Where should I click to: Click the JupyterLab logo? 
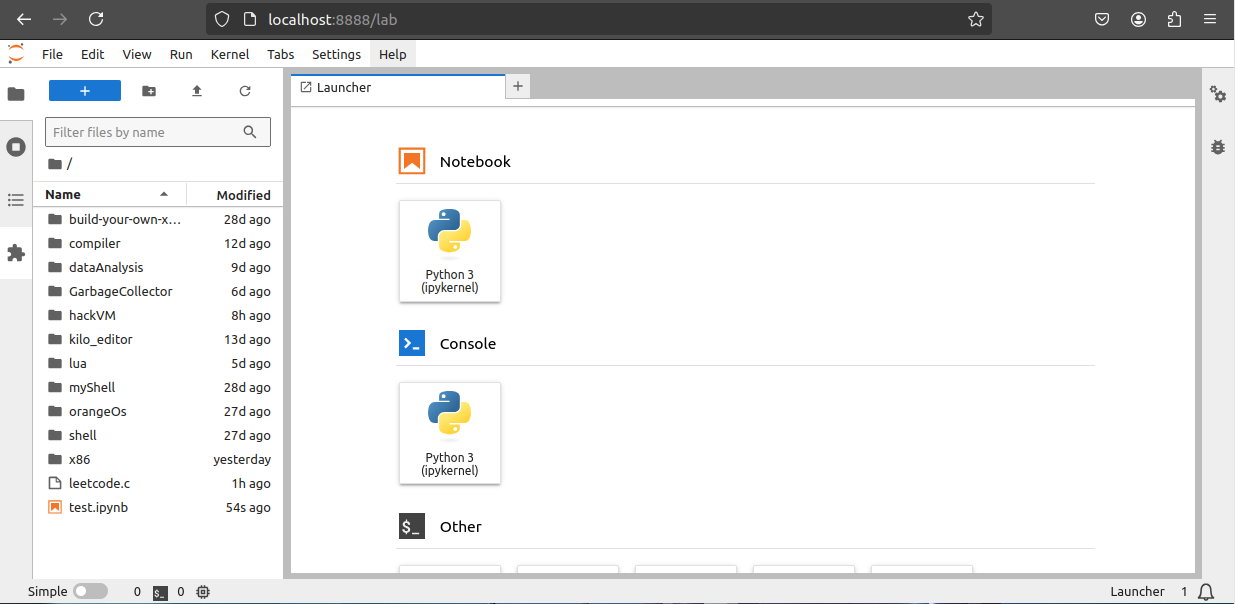coord(16,54)
